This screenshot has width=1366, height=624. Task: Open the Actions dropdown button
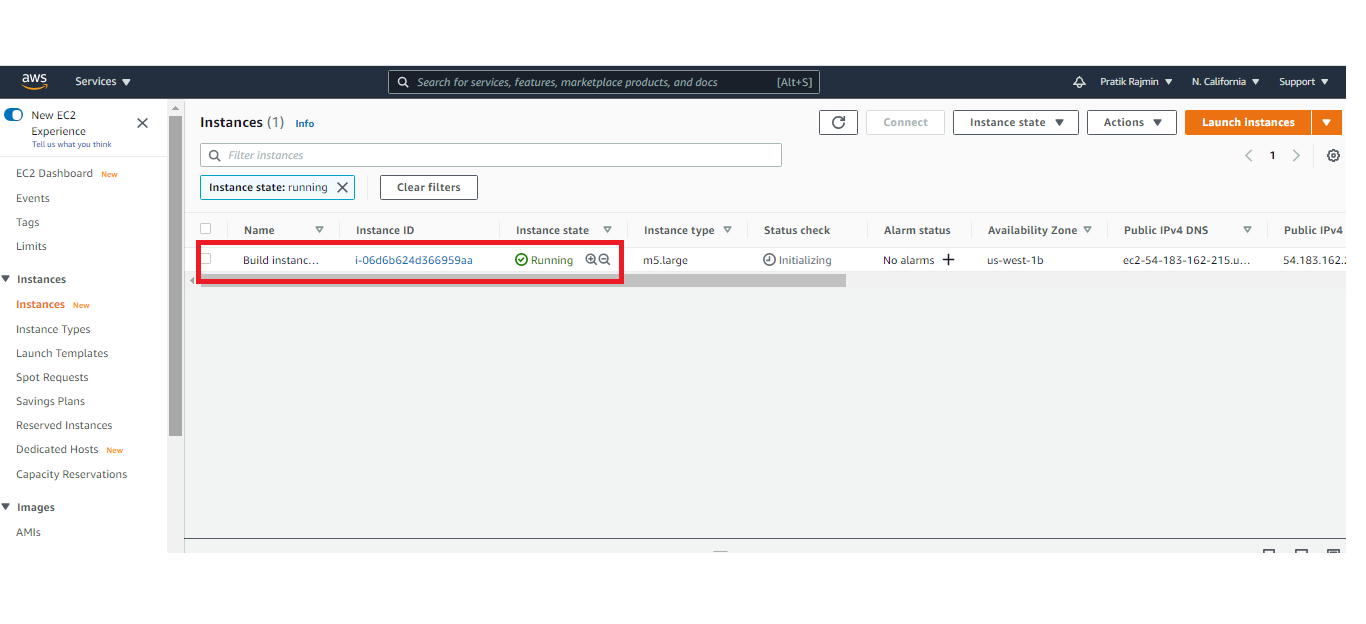[x=1132, y=122]
